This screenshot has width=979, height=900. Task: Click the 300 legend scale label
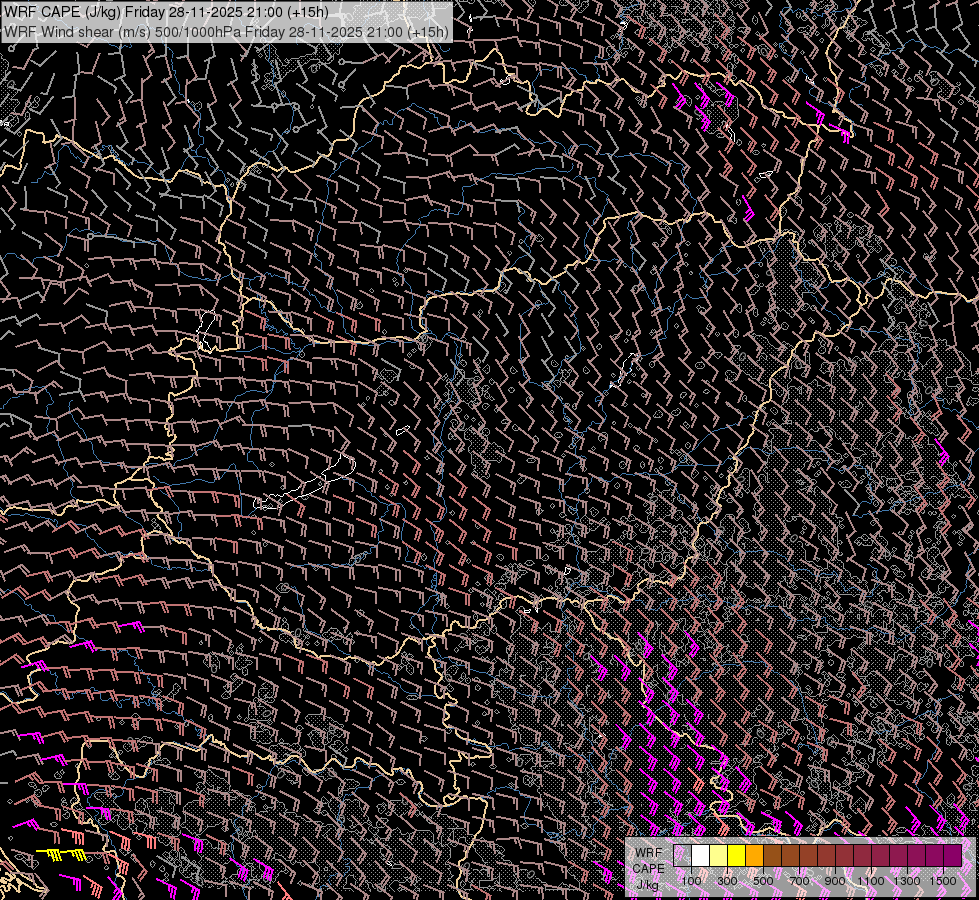(x=727, y=881)
